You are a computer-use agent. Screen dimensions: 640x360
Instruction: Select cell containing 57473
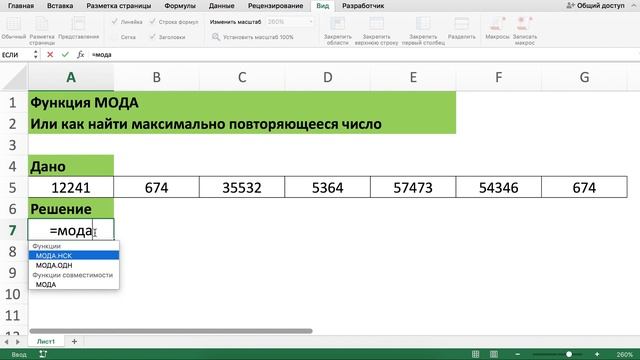pos(413,187)
